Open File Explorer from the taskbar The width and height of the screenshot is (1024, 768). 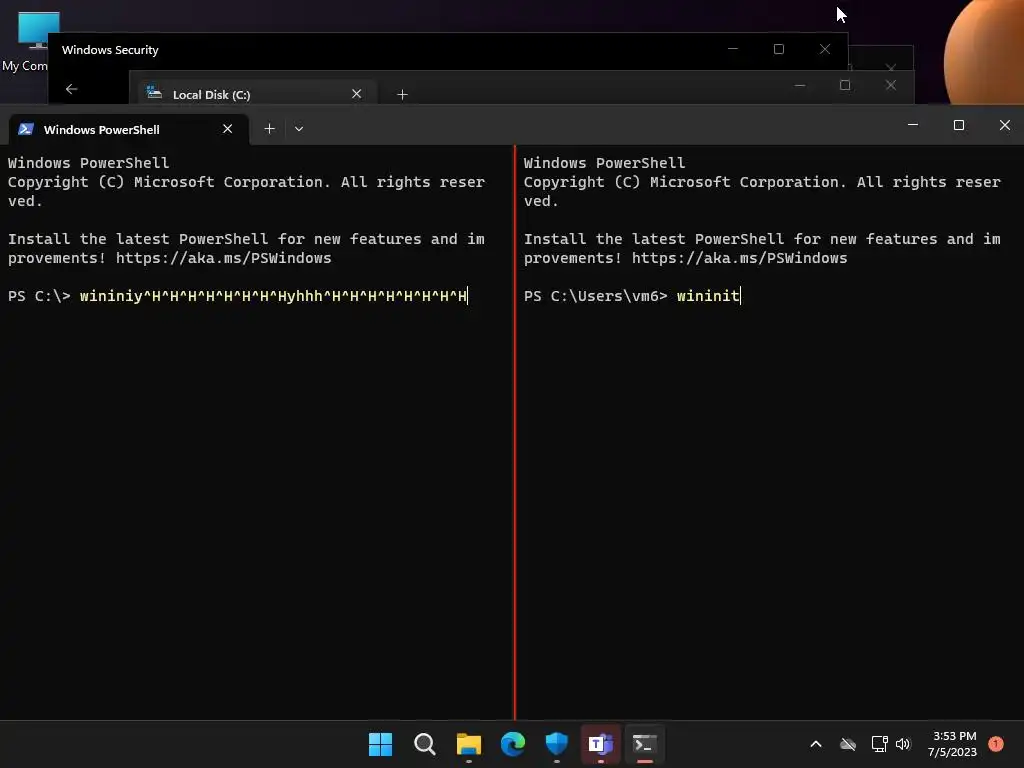click(x=469, y=744)
